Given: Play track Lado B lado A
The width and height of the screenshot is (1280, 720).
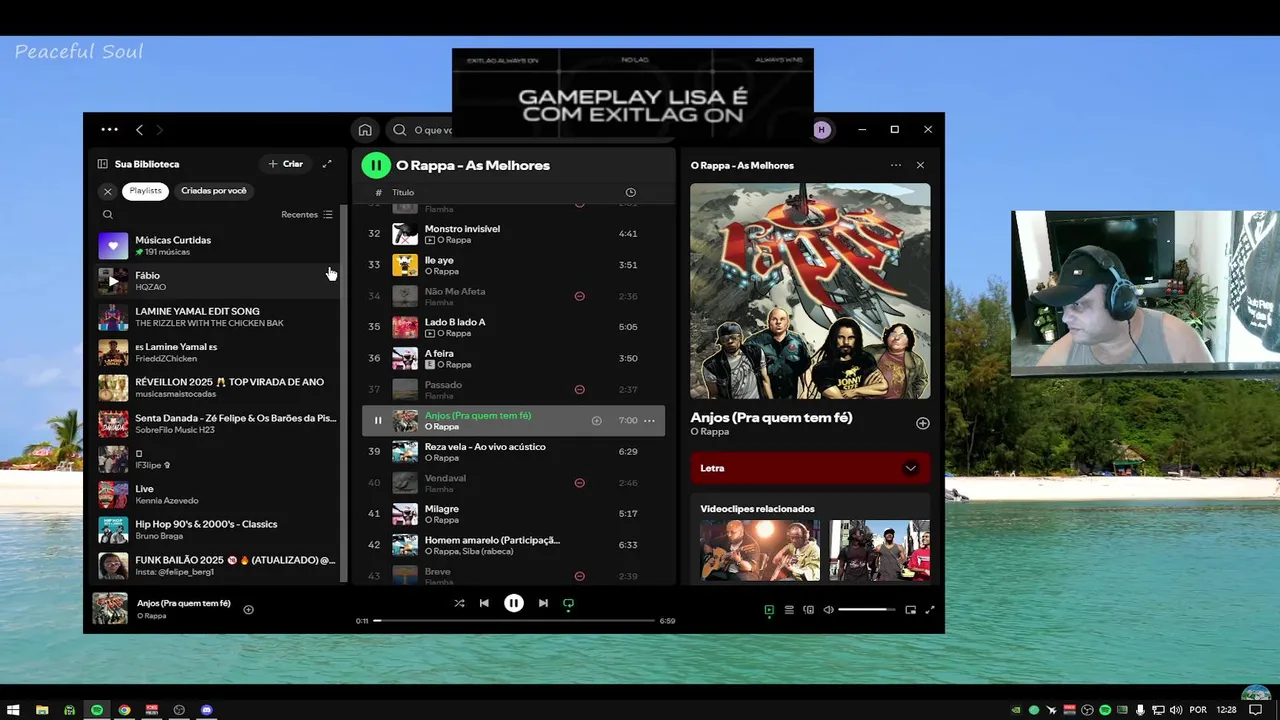Looking at the screenshot, I should (x=513, y=327).
